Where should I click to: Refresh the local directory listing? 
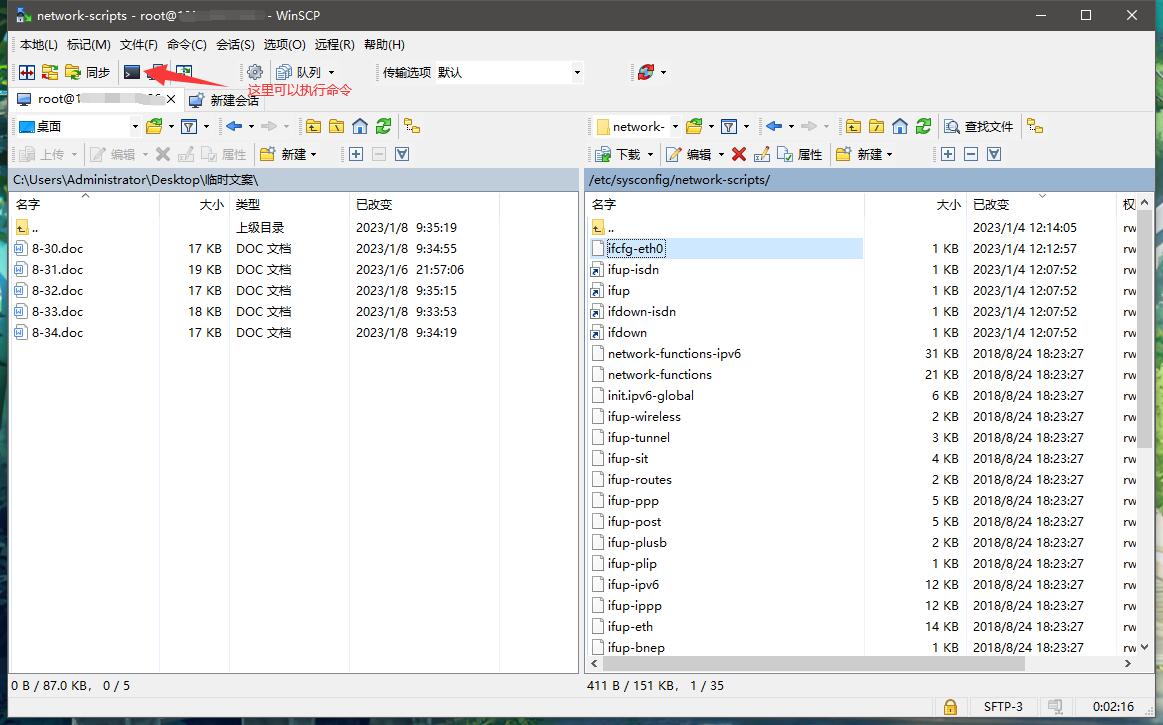click(384, 126)
